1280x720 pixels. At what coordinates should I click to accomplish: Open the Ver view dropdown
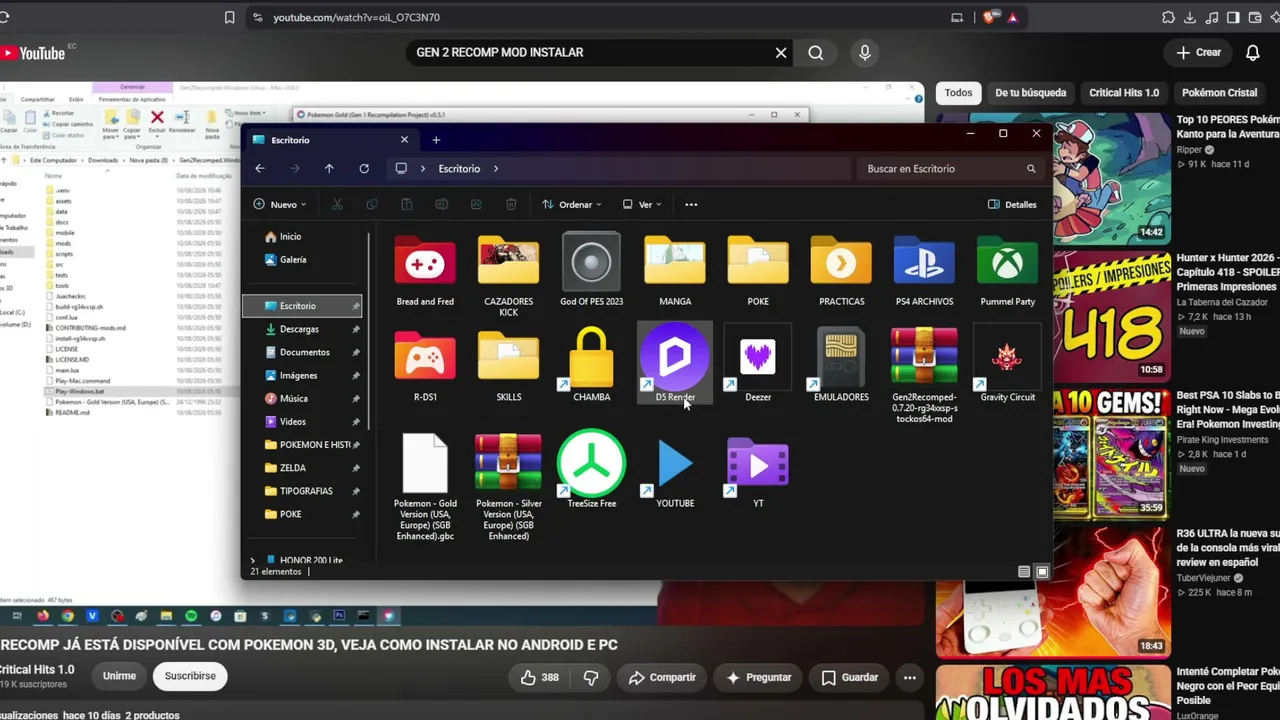[x=641, y=205]
